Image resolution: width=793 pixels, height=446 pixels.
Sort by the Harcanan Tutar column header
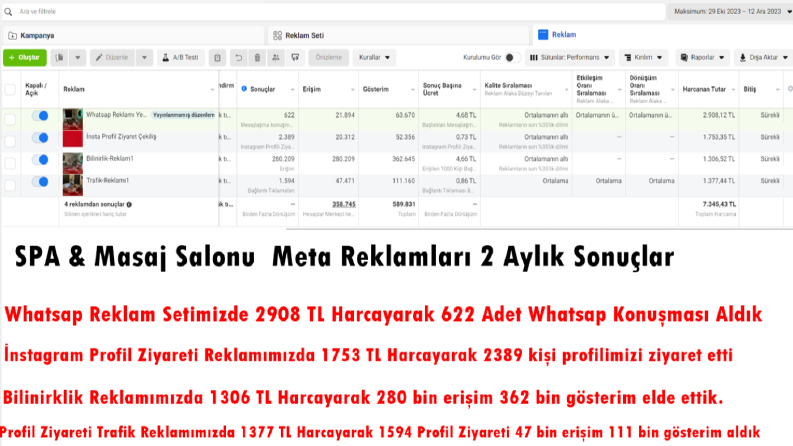(x=704, y=89)
